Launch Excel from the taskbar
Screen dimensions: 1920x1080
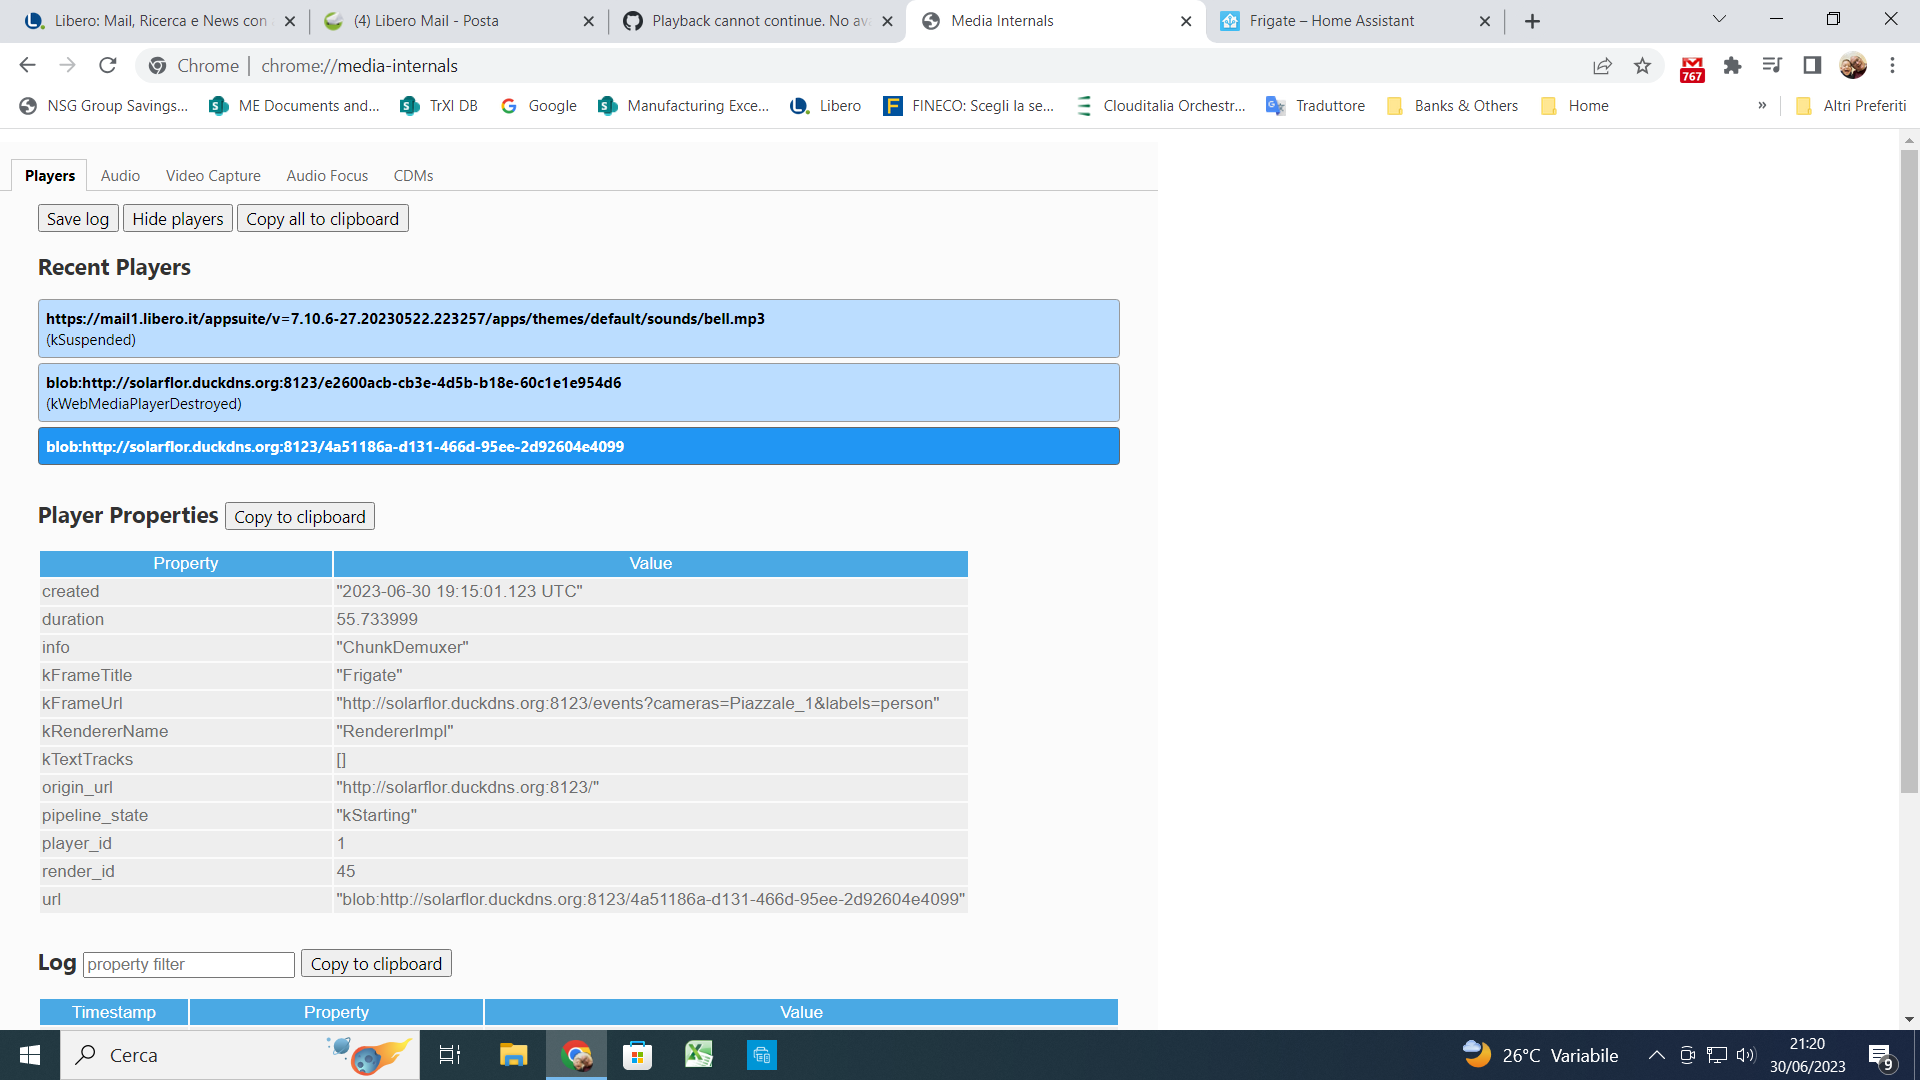(699, 1055)
